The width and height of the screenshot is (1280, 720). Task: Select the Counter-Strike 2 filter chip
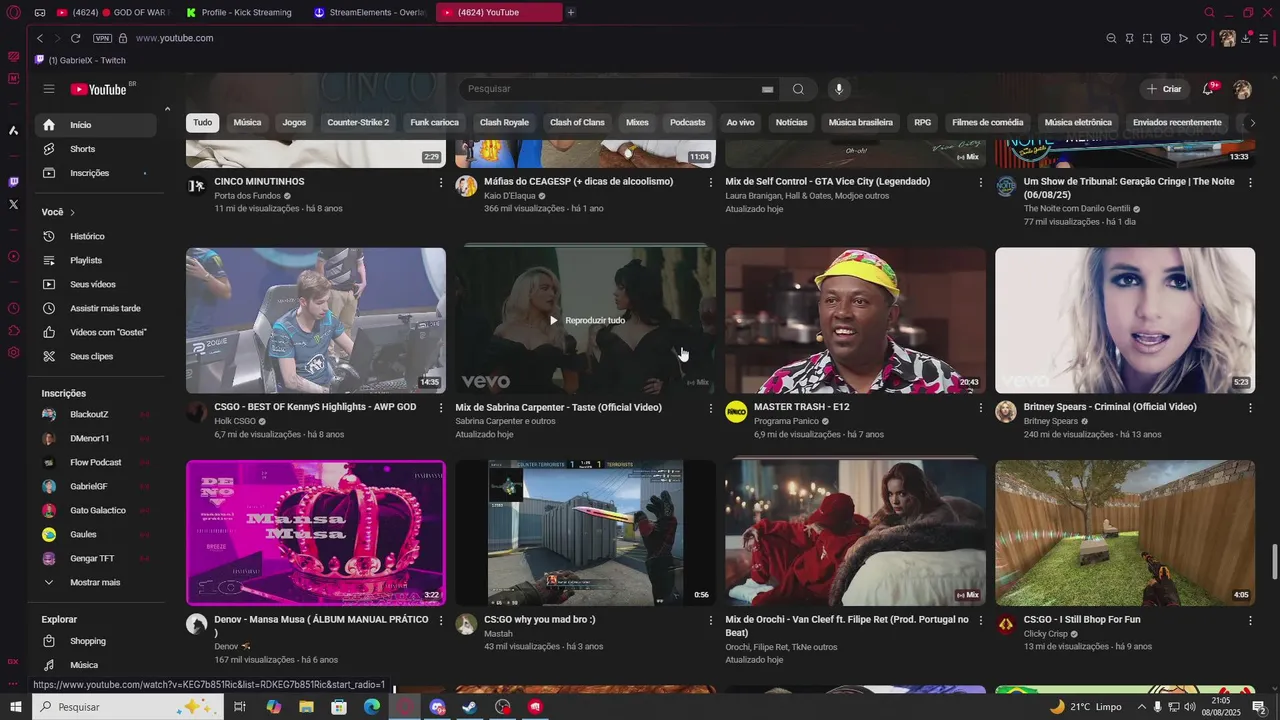pos(358,123)
